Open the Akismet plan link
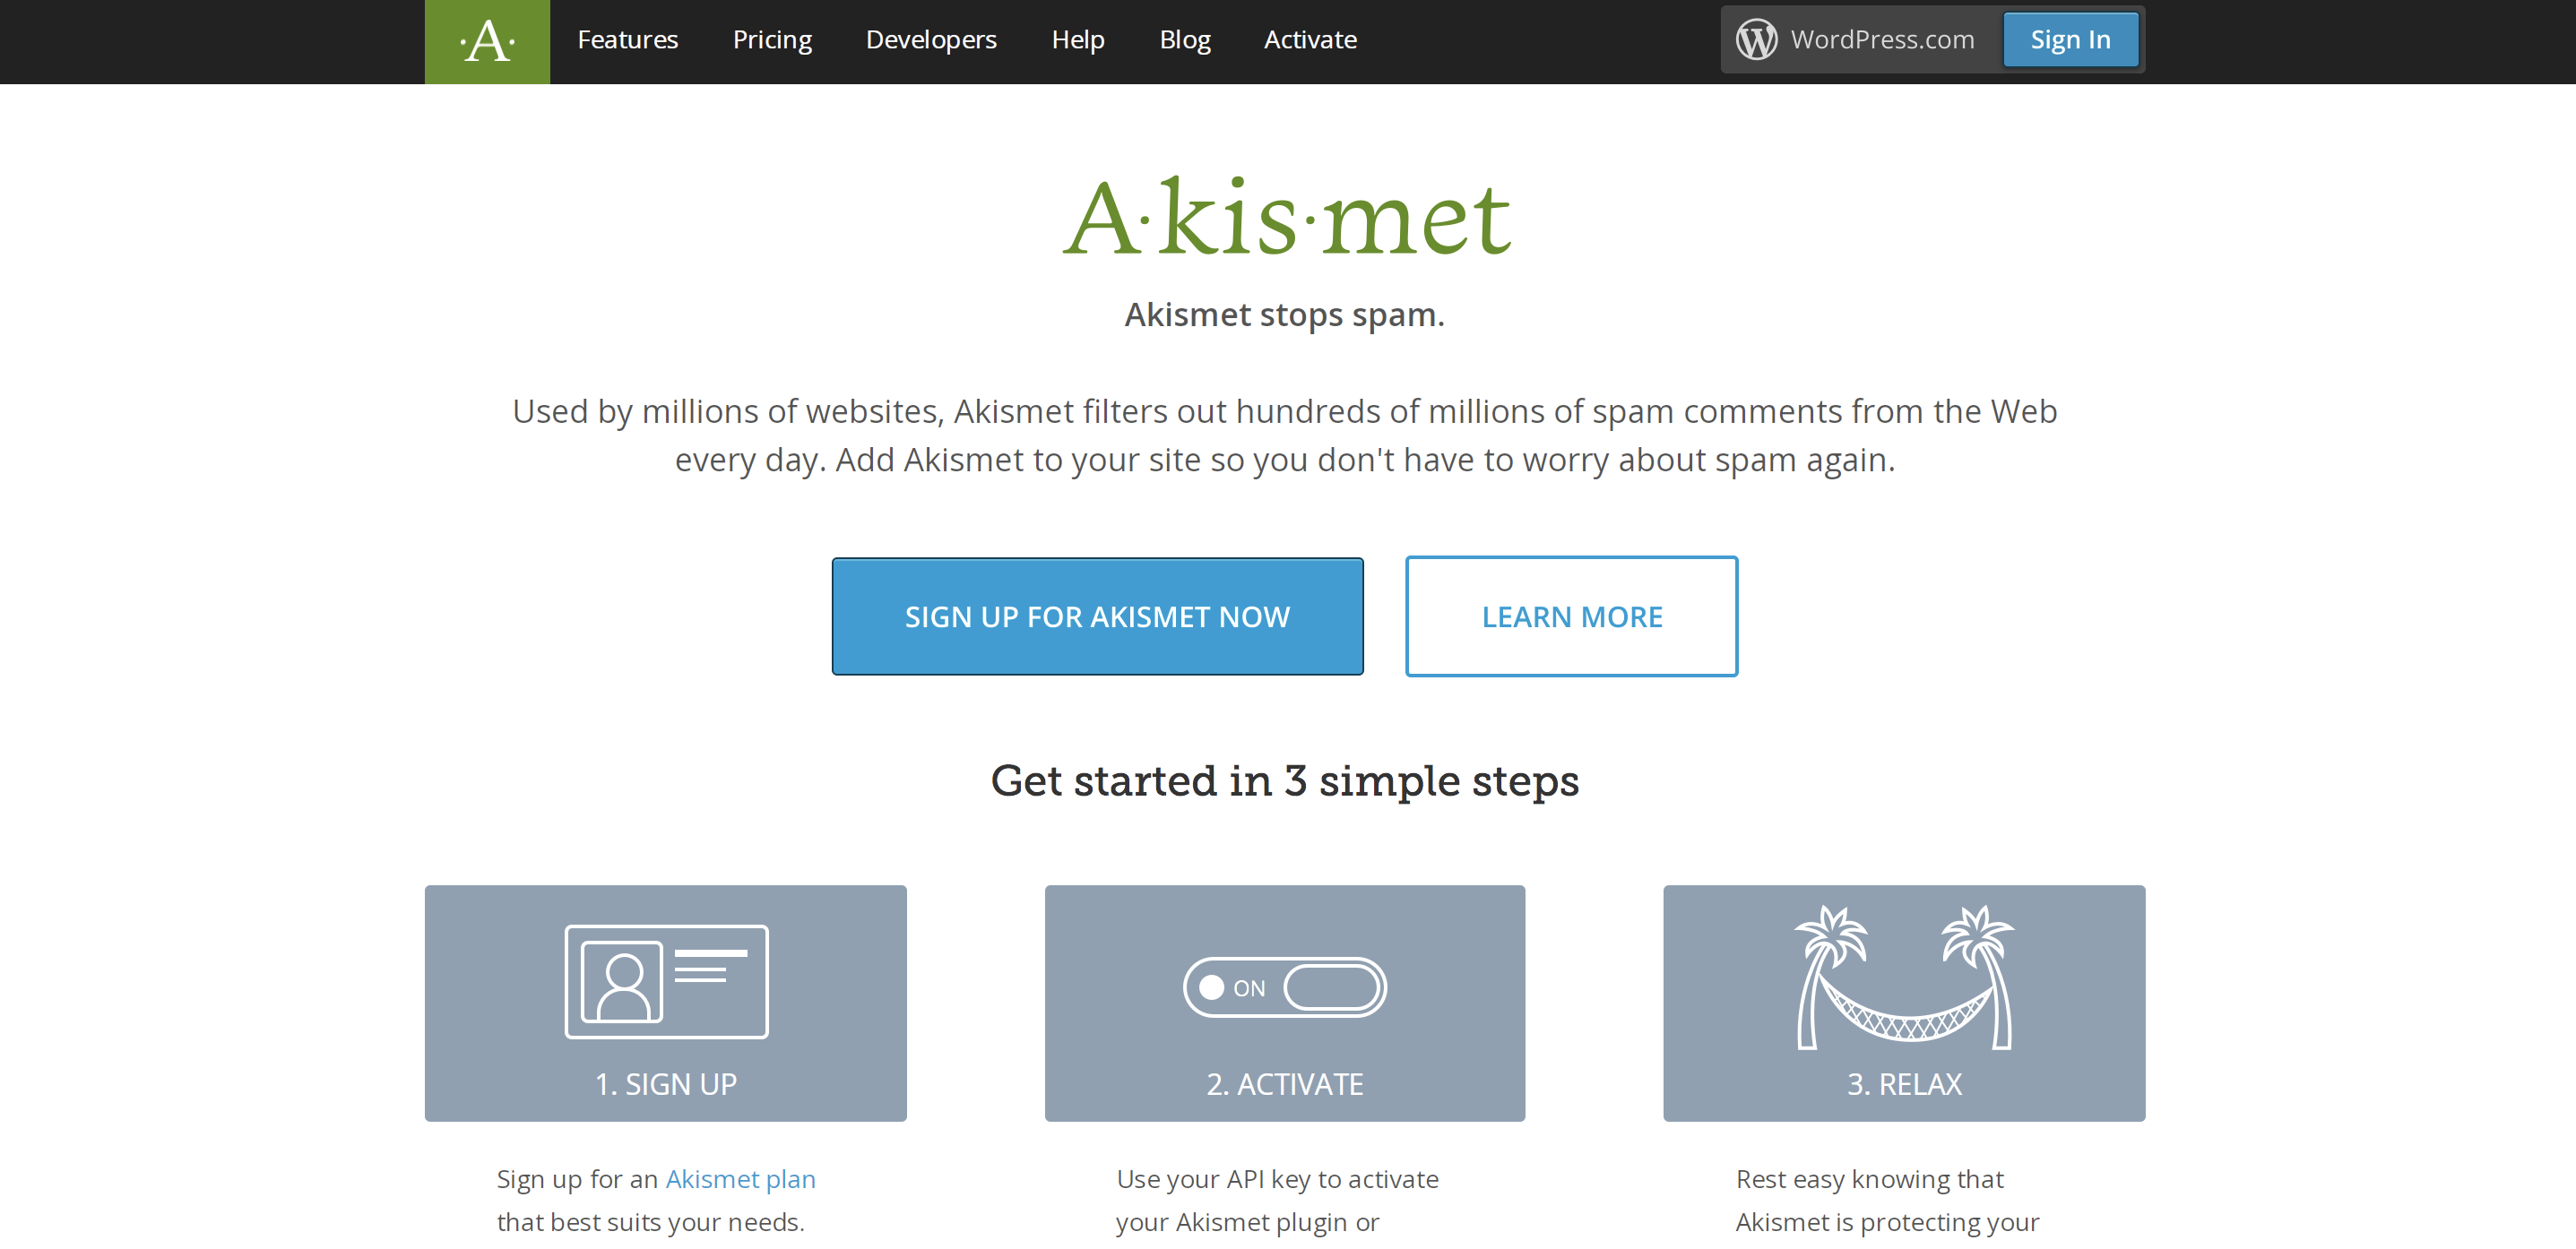Viewport: 2576px width, 1249px height. click(x=740, y=1178)
